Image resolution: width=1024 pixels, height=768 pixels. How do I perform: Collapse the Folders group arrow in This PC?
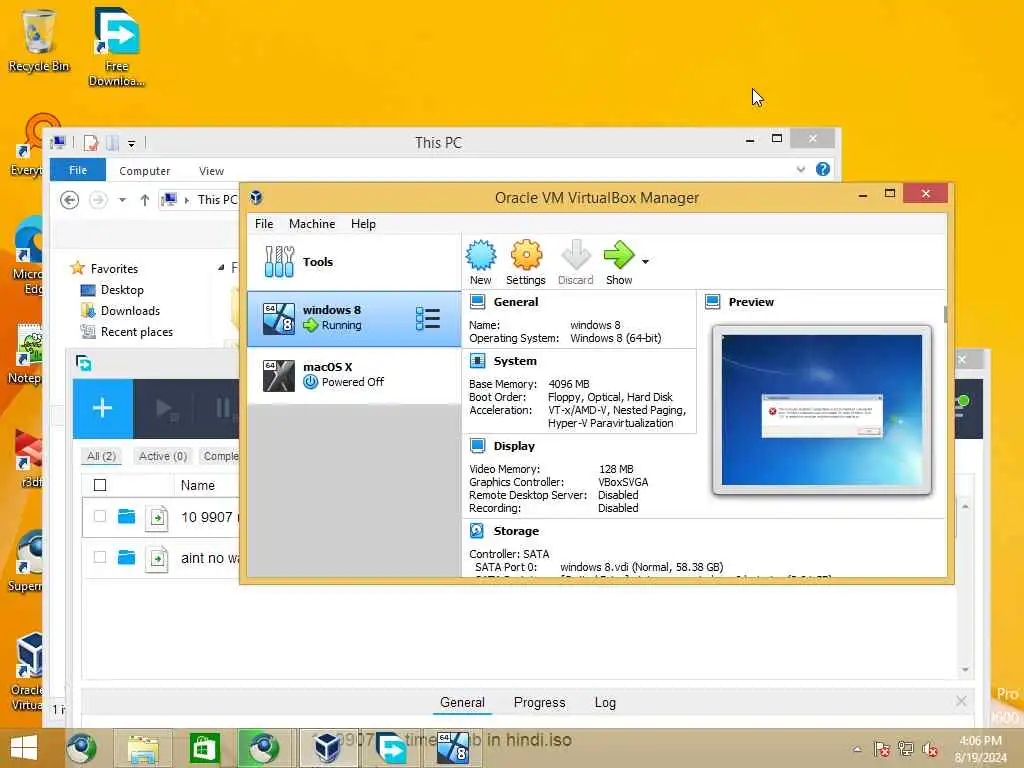click(x=221, y=267)
